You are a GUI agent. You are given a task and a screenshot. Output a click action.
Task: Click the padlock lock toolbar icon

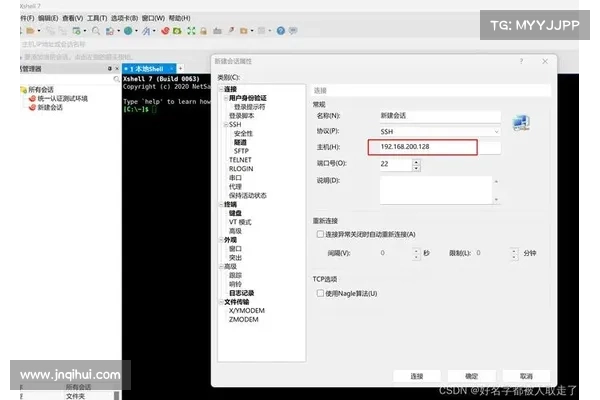pos(204,31)
